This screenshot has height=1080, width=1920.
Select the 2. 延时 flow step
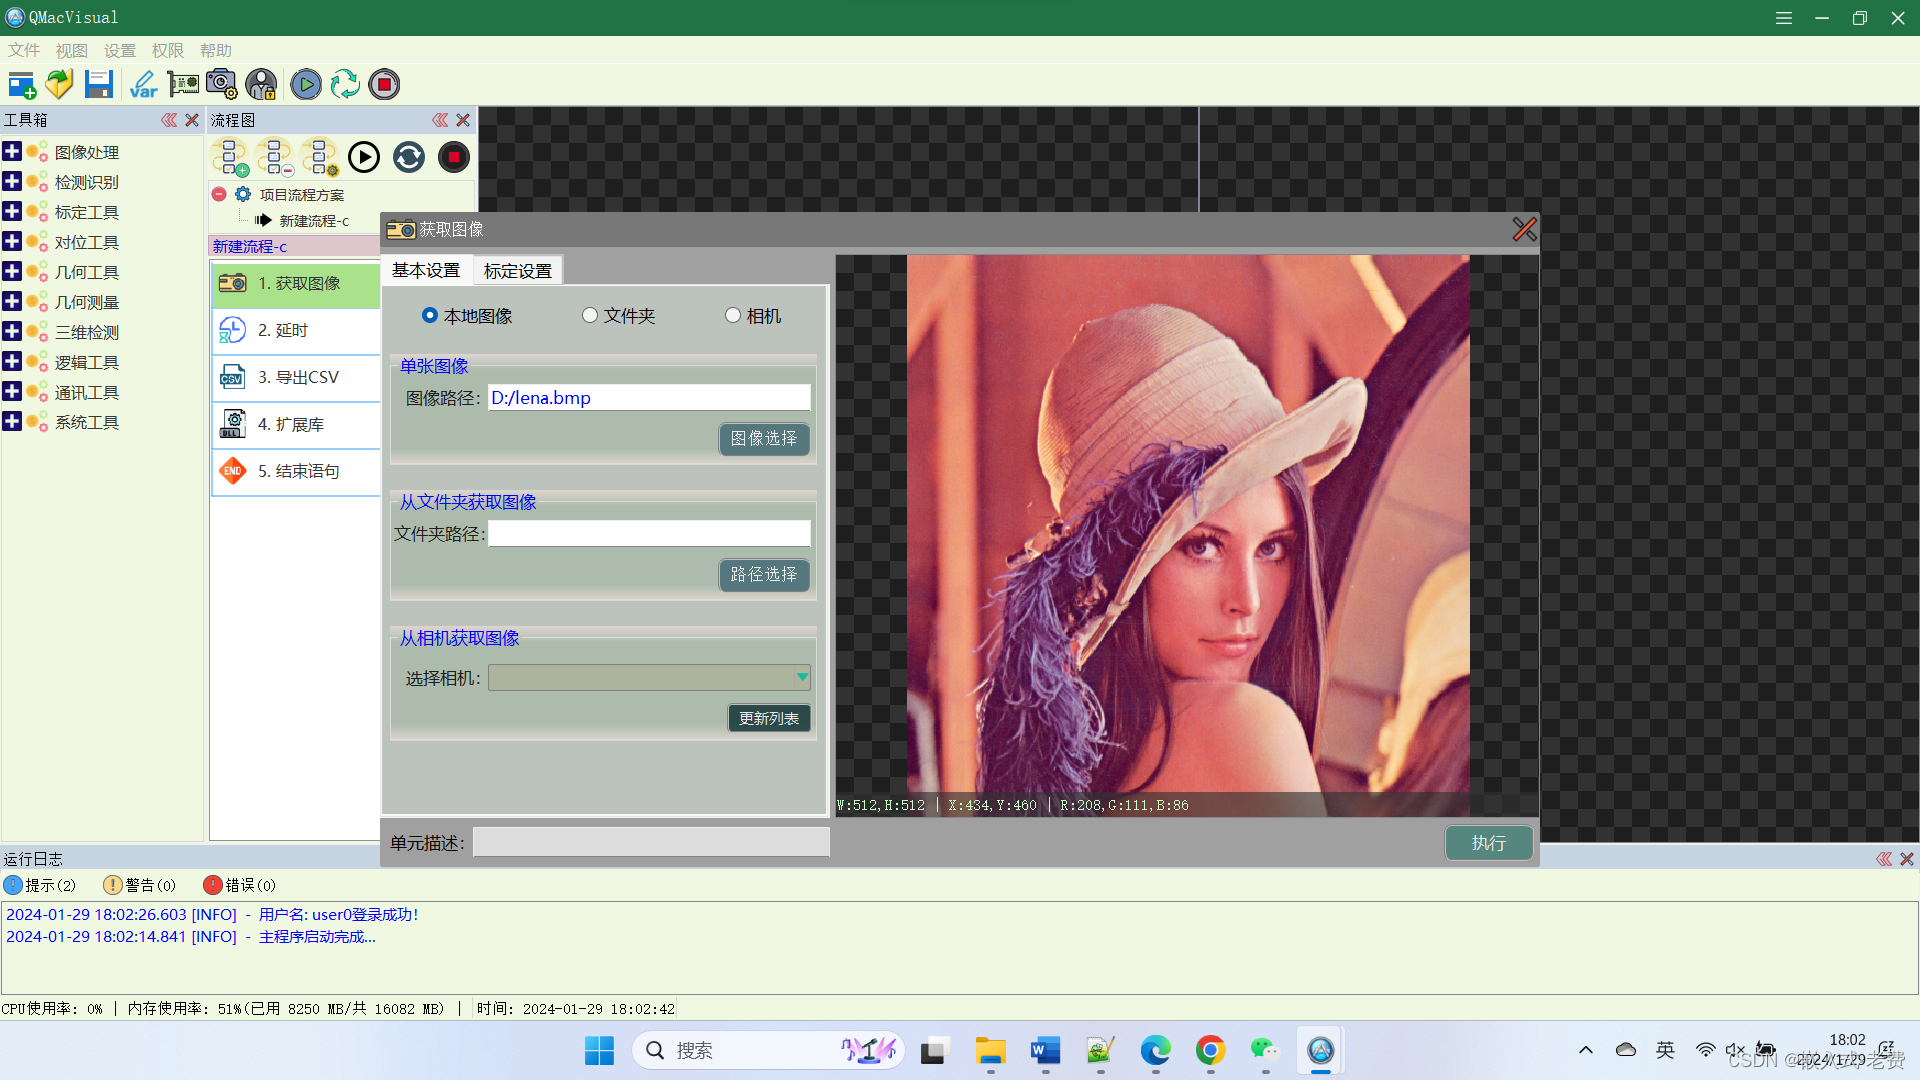(296, 330)
